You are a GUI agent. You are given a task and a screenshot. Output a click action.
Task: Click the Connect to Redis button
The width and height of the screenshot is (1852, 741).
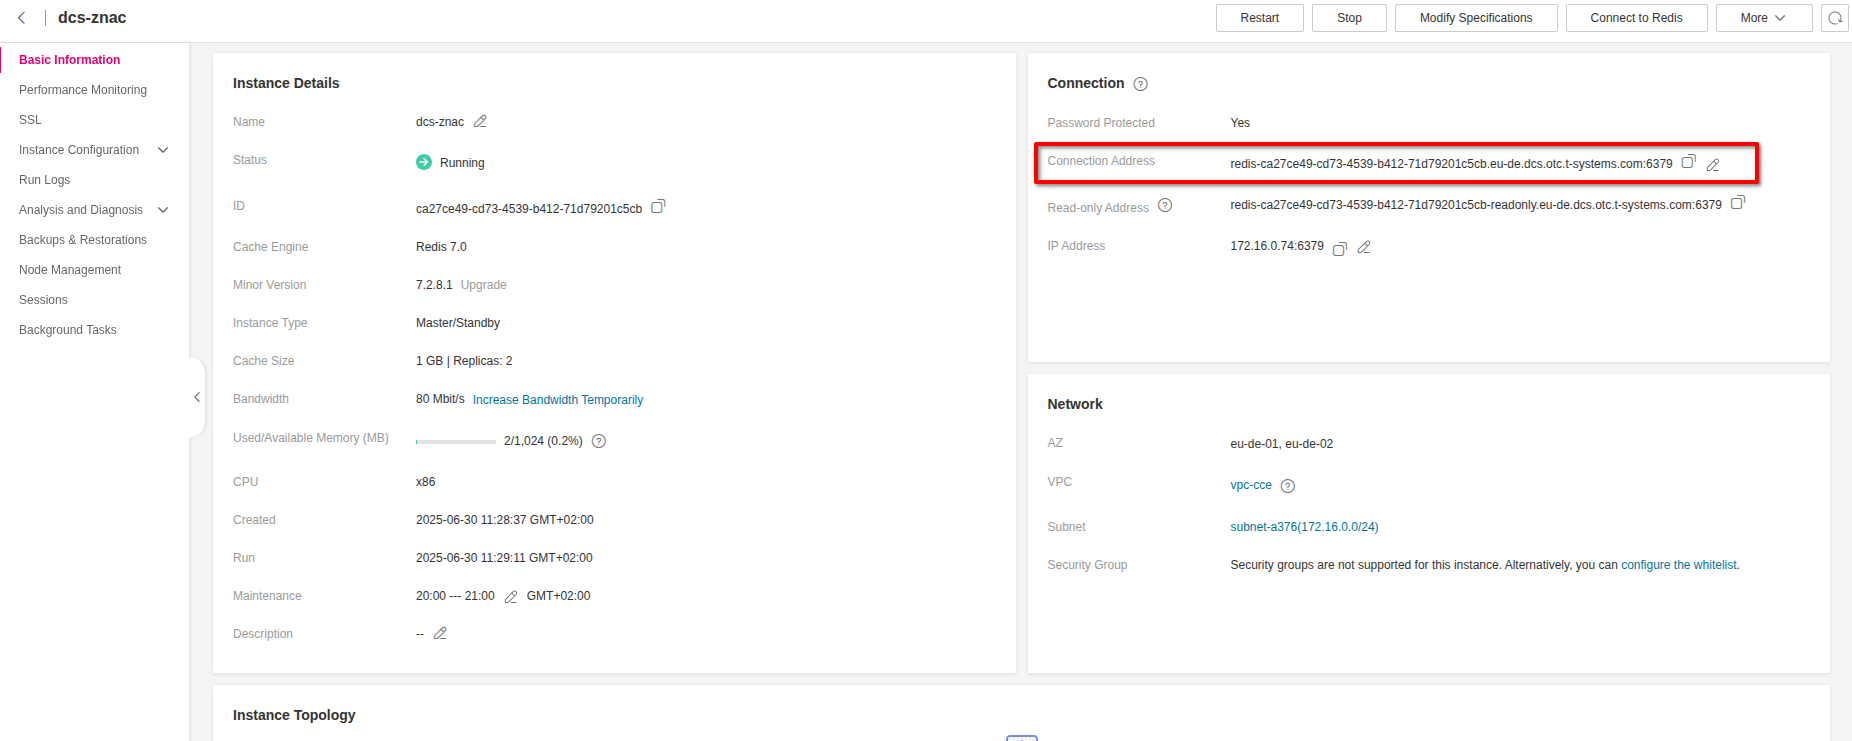(x=1636, y=18)
